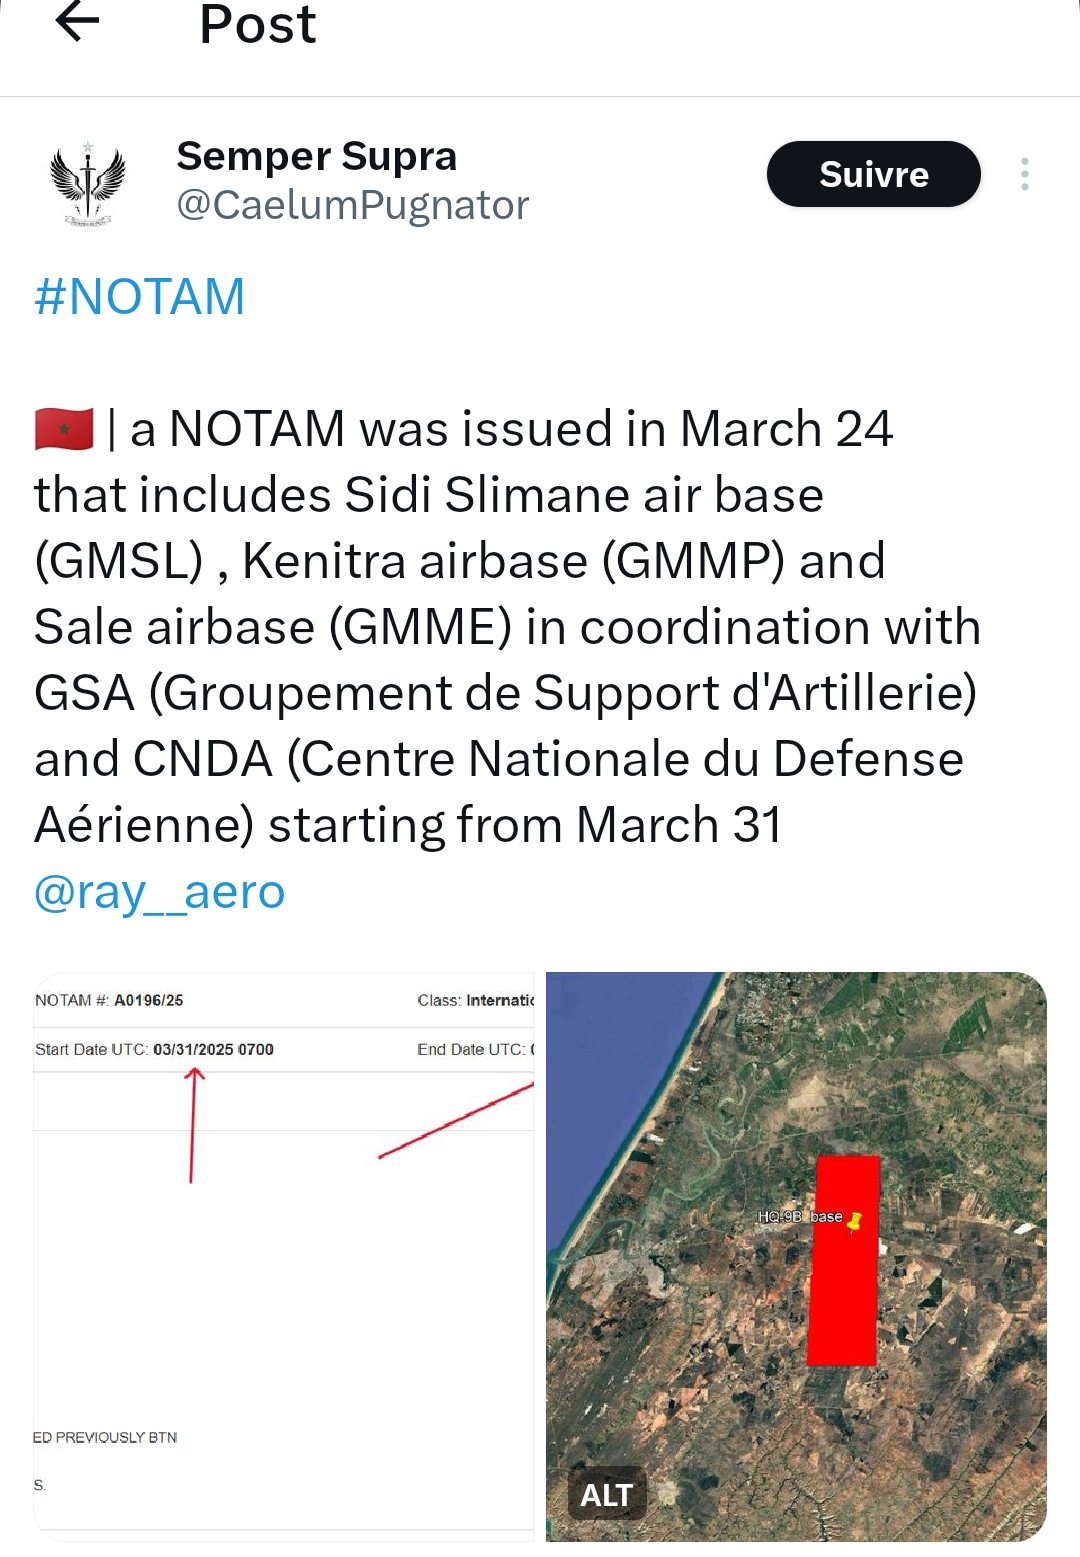The width and height of the screenshot is (1080, 1557).
Task: Open the three-dot more options menu
Action: click(1024, 174)
